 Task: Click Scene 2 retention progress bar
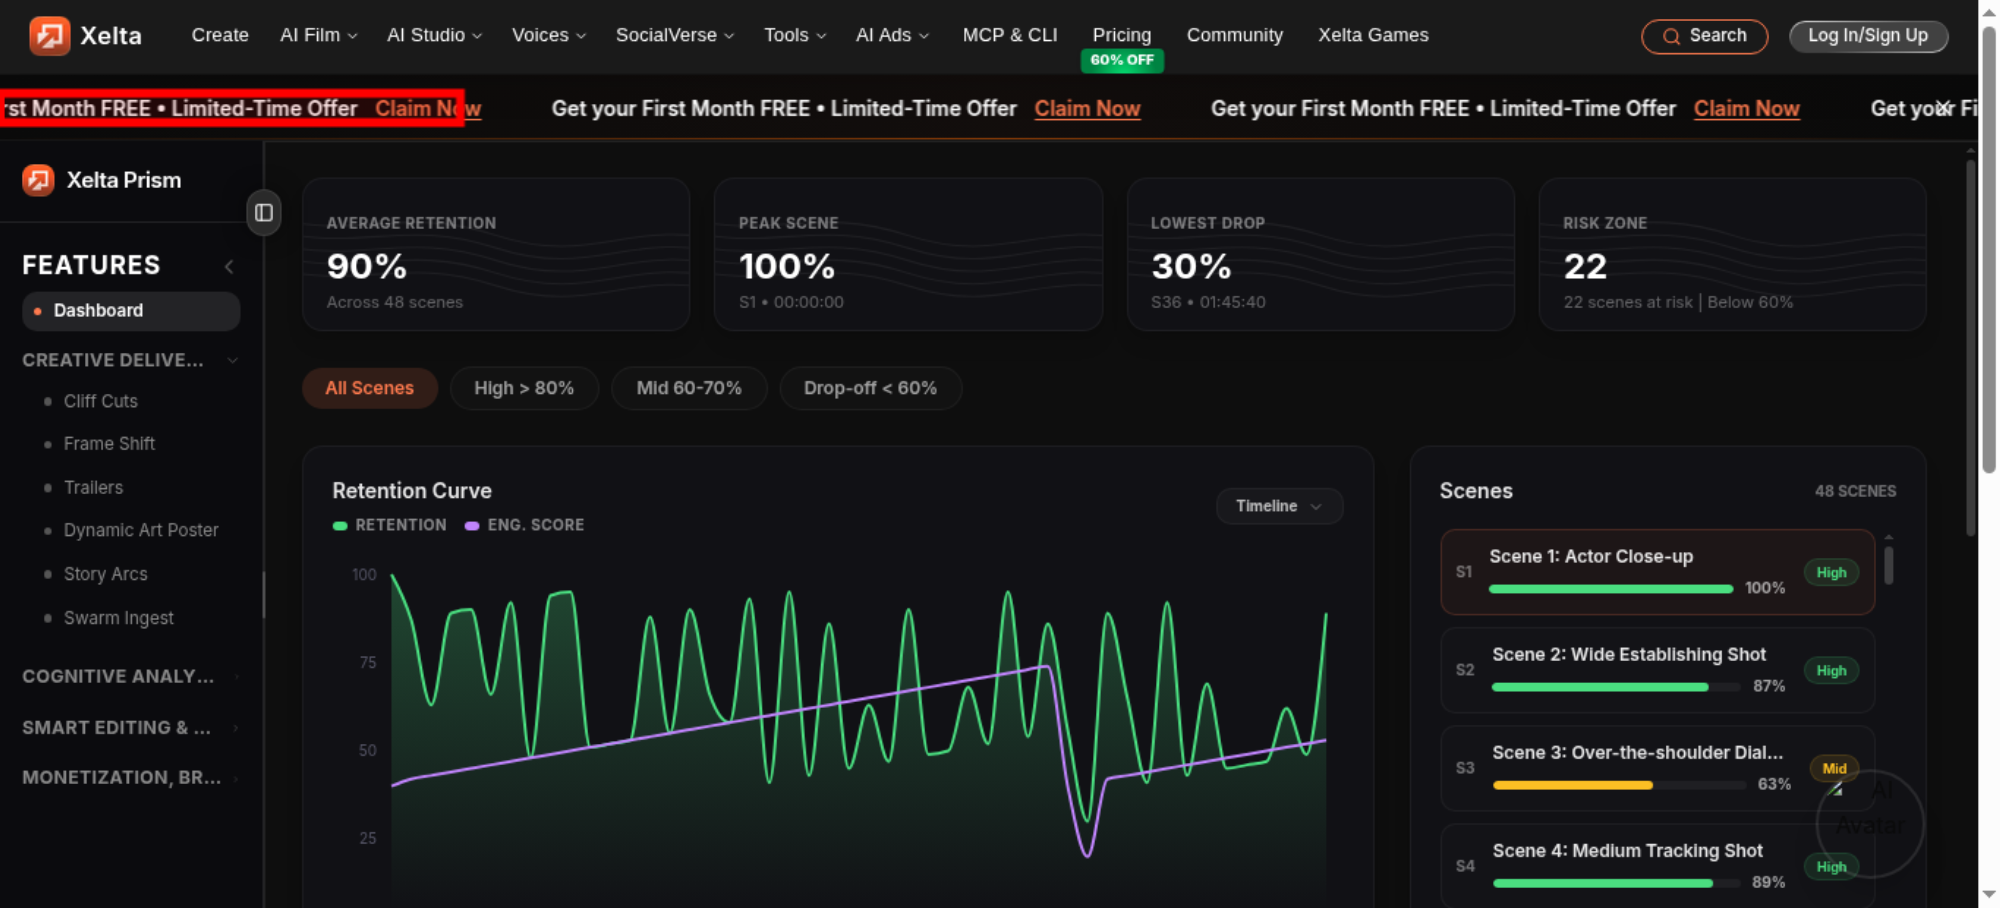[x=1615, y=687]
